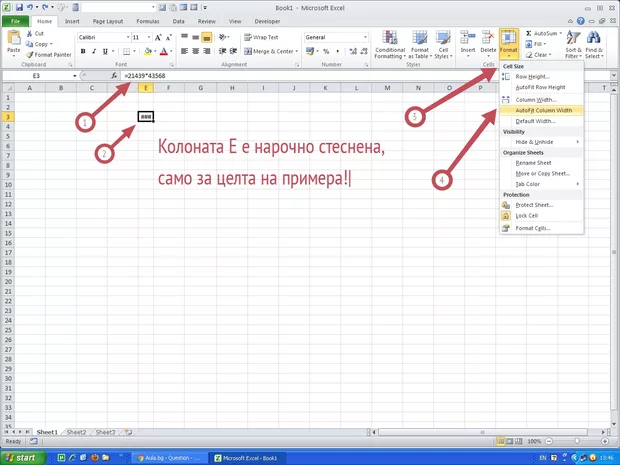
Task: Open the General number format dropdown
Action: 365,37
